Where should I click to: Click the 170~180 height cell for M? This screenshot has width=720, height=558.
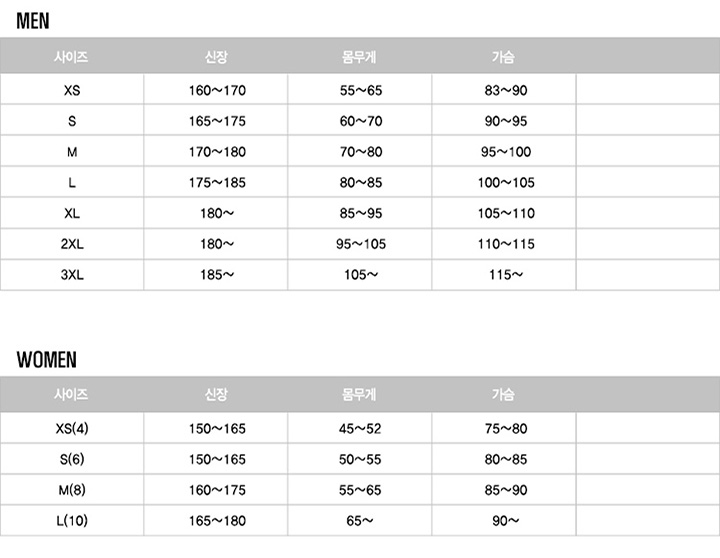click(x=217, y=152)
